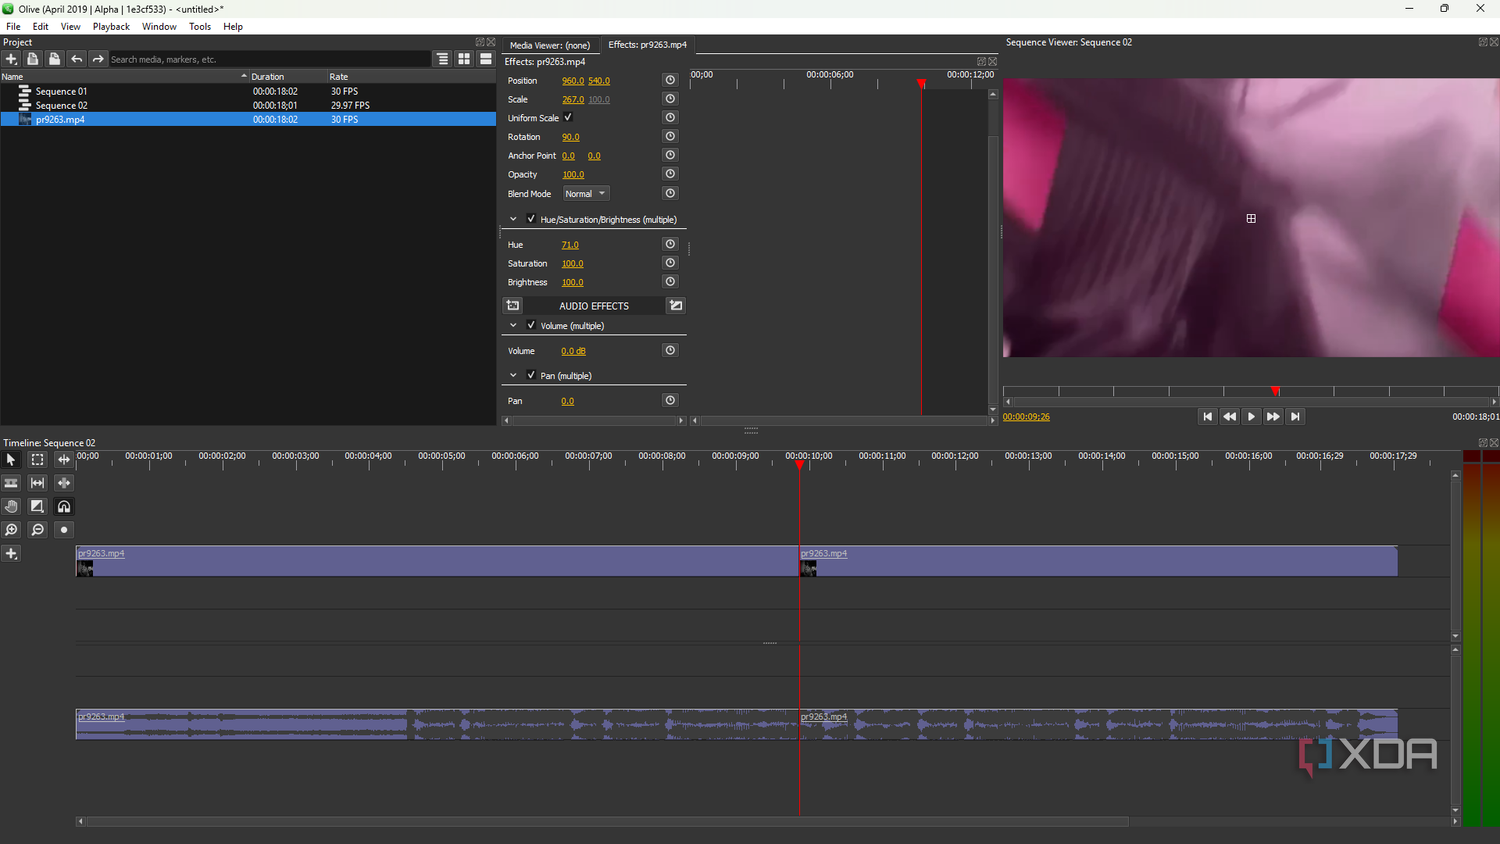Open Project panel New (plus) menu

[11, 59]
